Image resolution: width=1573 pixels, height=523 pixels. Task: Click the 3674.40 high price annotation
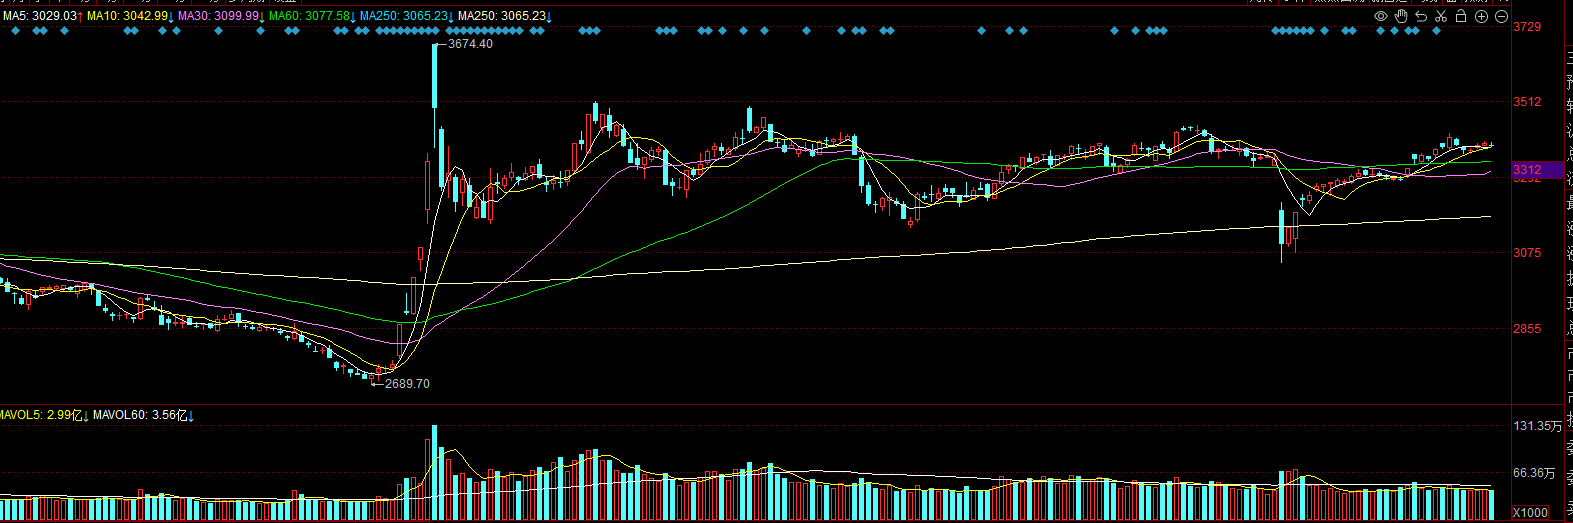pyautogui.click(x=470, y=44)
